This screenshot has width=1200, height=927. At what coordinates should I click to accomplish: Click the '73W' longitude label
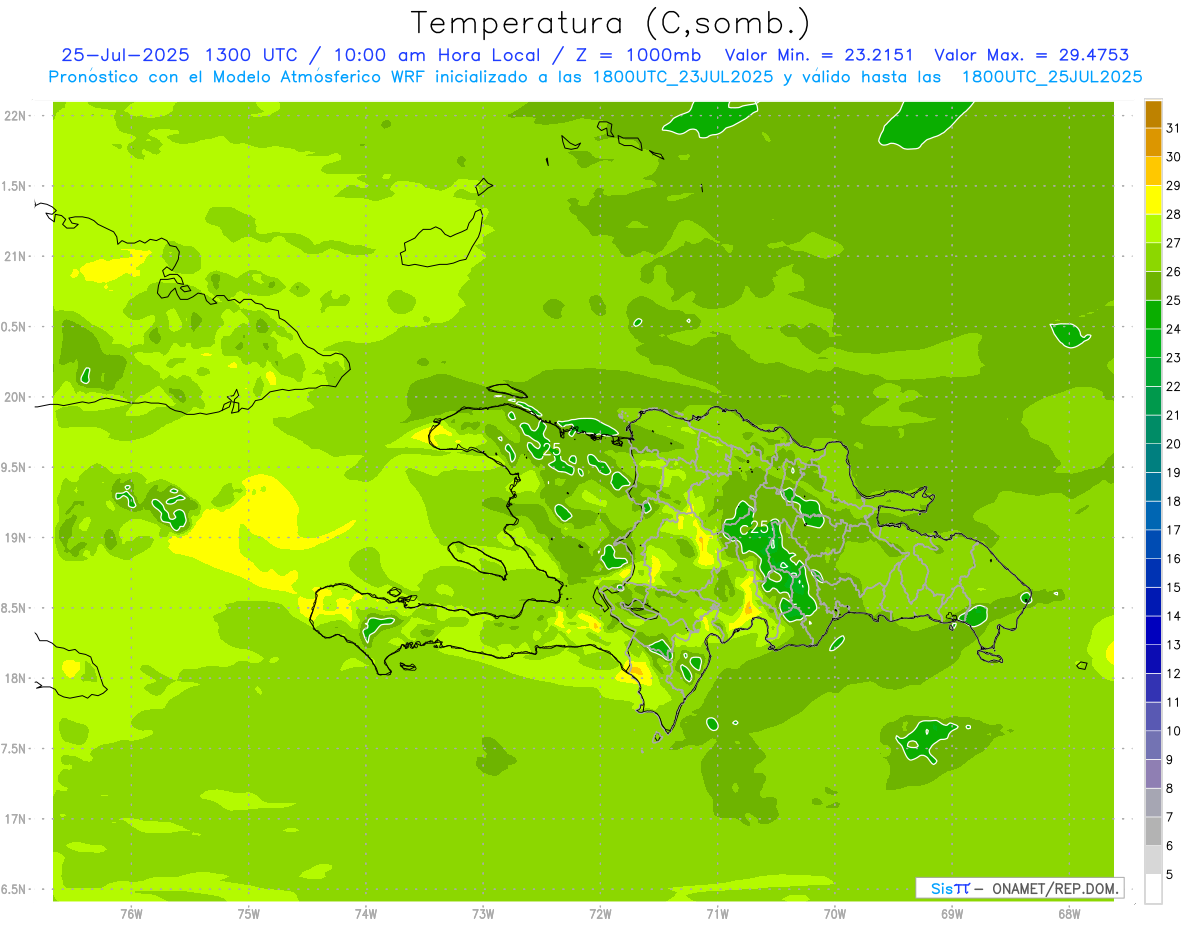point(483,914)
